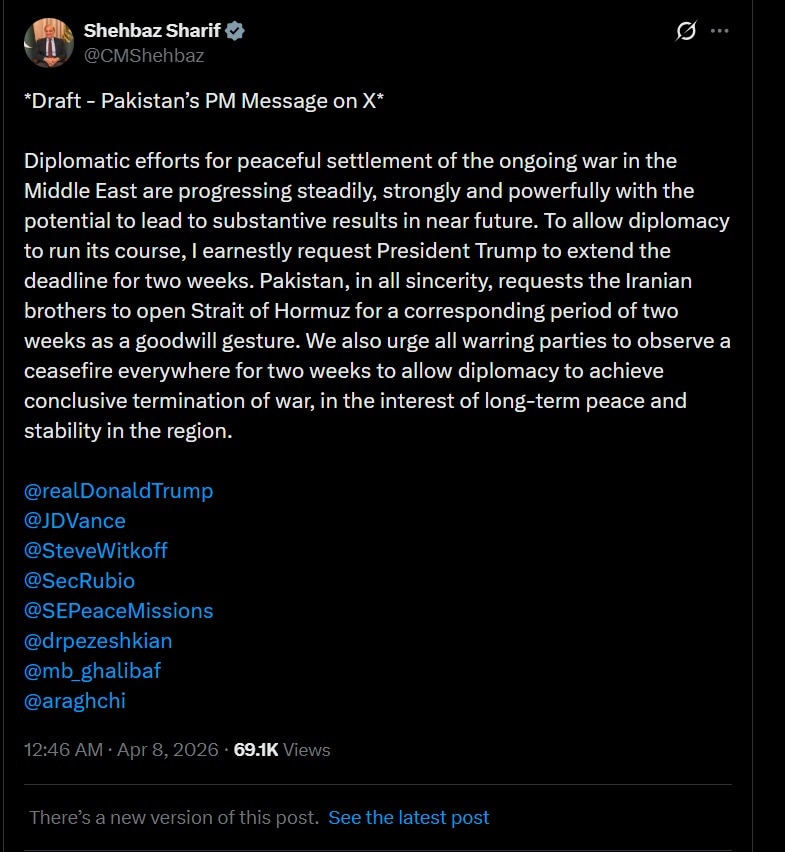The width and height of the screenshot is (785, 852).
Task: Click Shehbaz Sharif's profile avatar
Action: (49, 43)
